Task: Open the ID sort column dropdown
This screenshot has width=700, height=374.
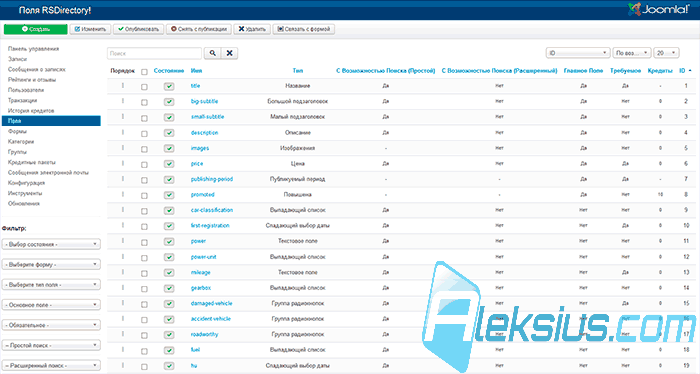Action: (x=578, y=53)
